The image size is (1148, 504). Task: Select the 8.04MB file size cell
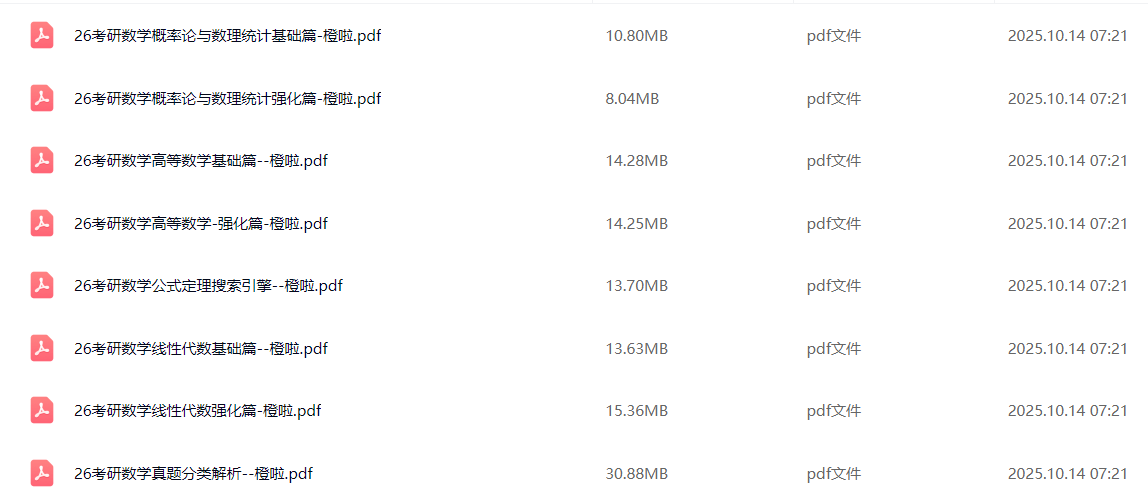tap(632, 98)
